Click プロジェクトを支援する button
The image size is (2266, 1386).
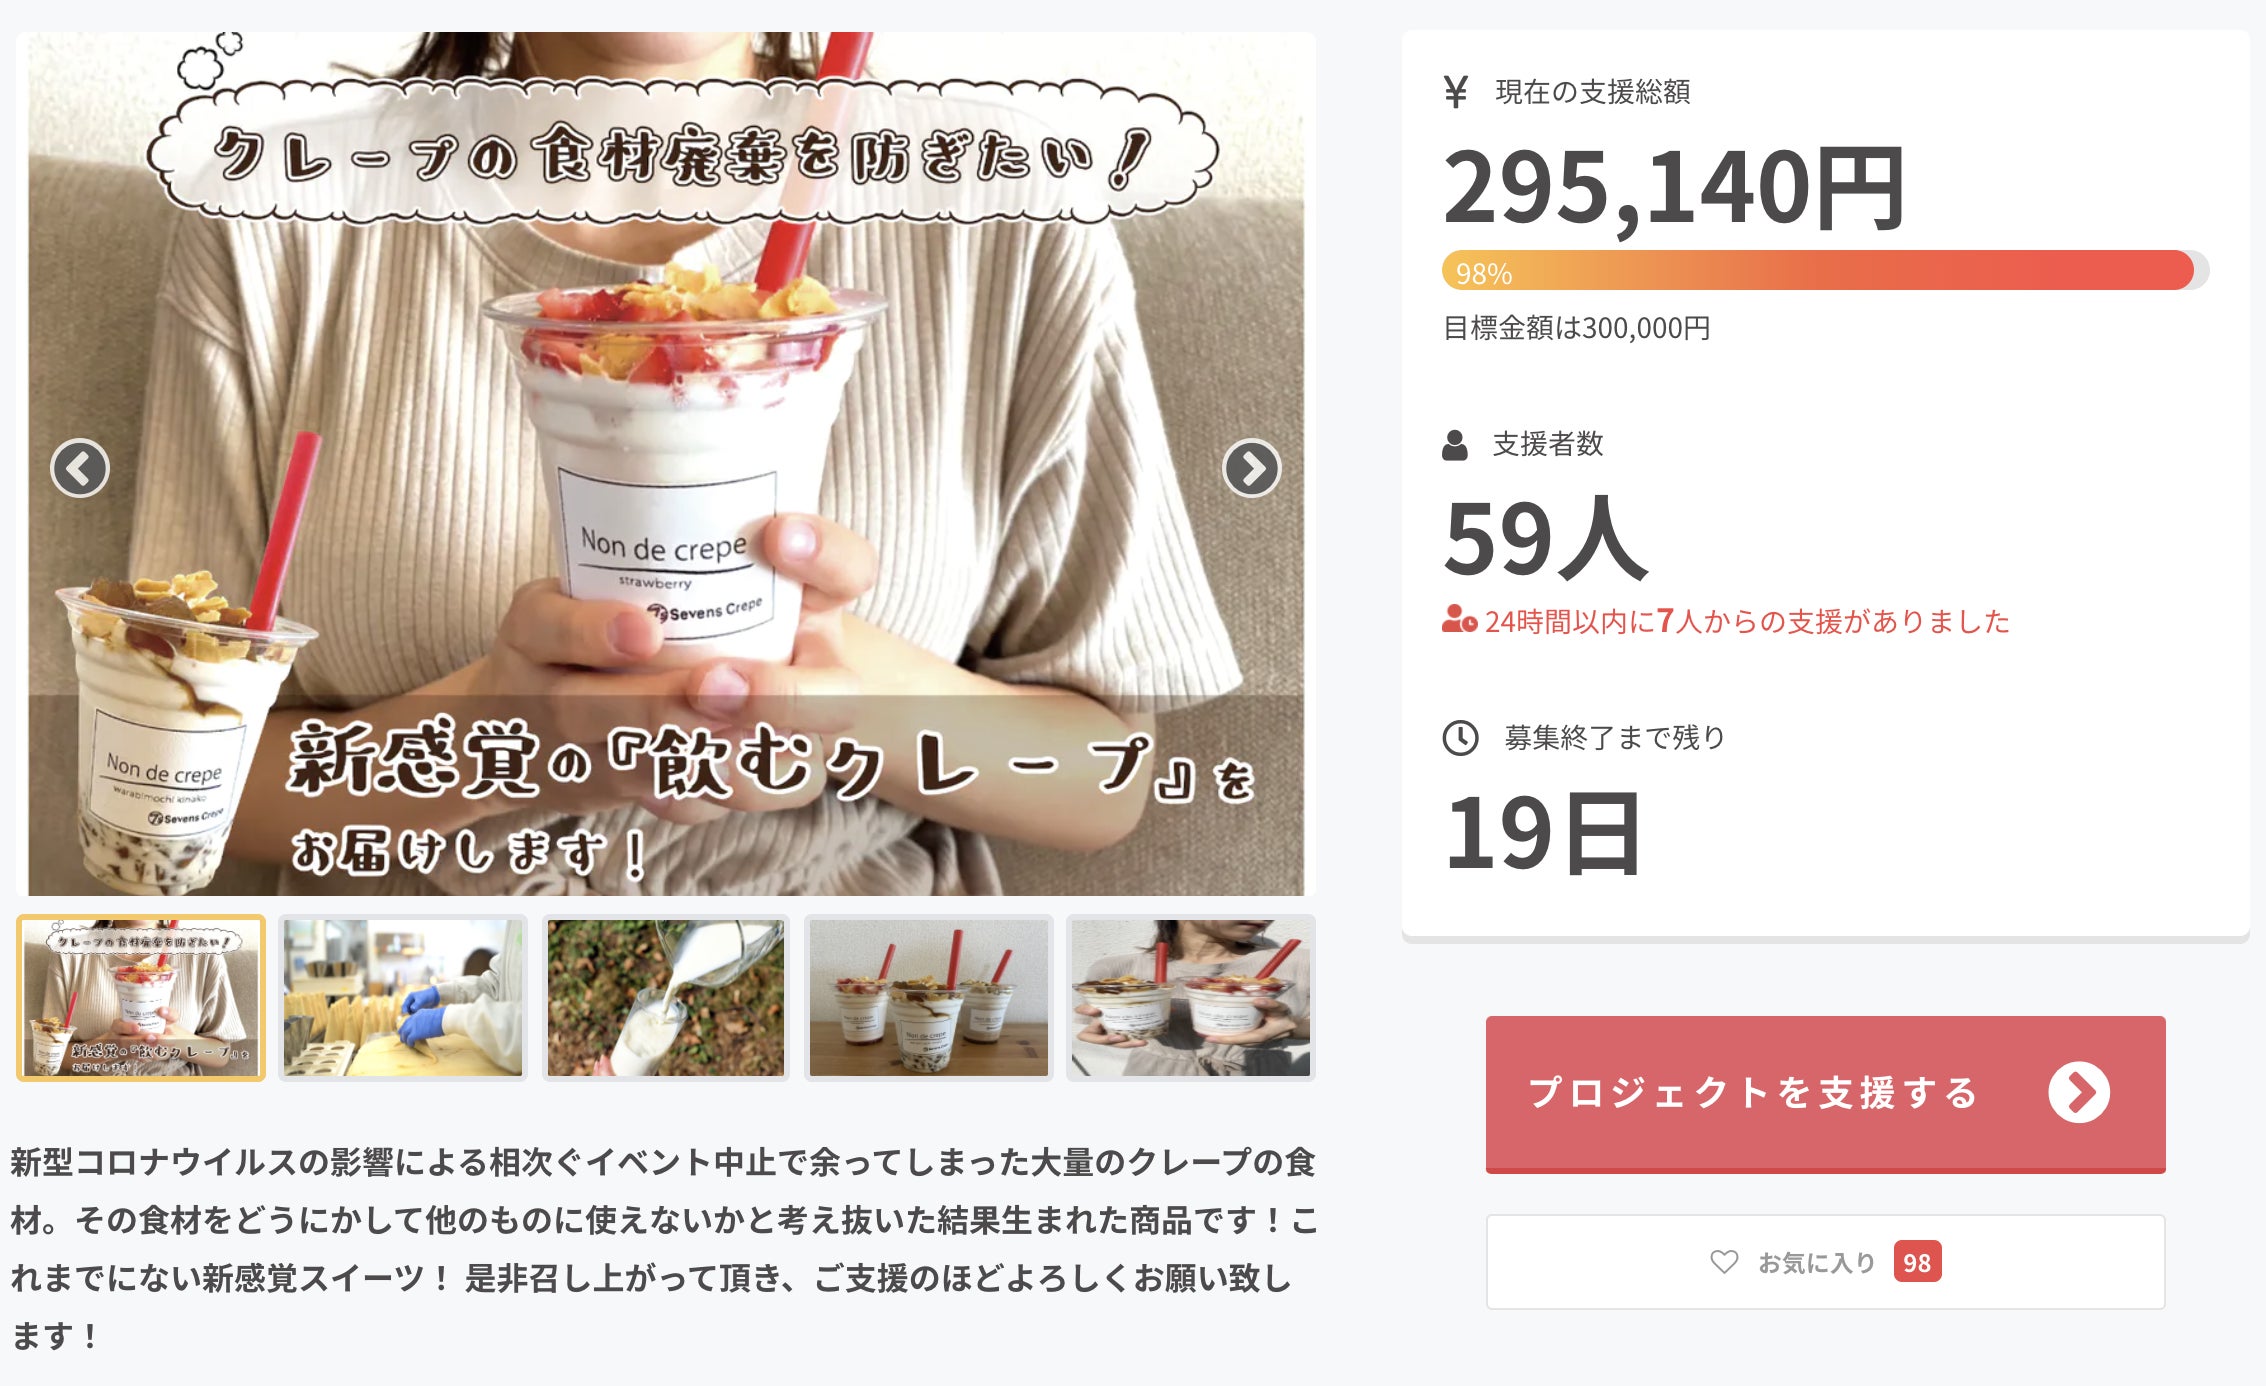tap(1825, 1094)
